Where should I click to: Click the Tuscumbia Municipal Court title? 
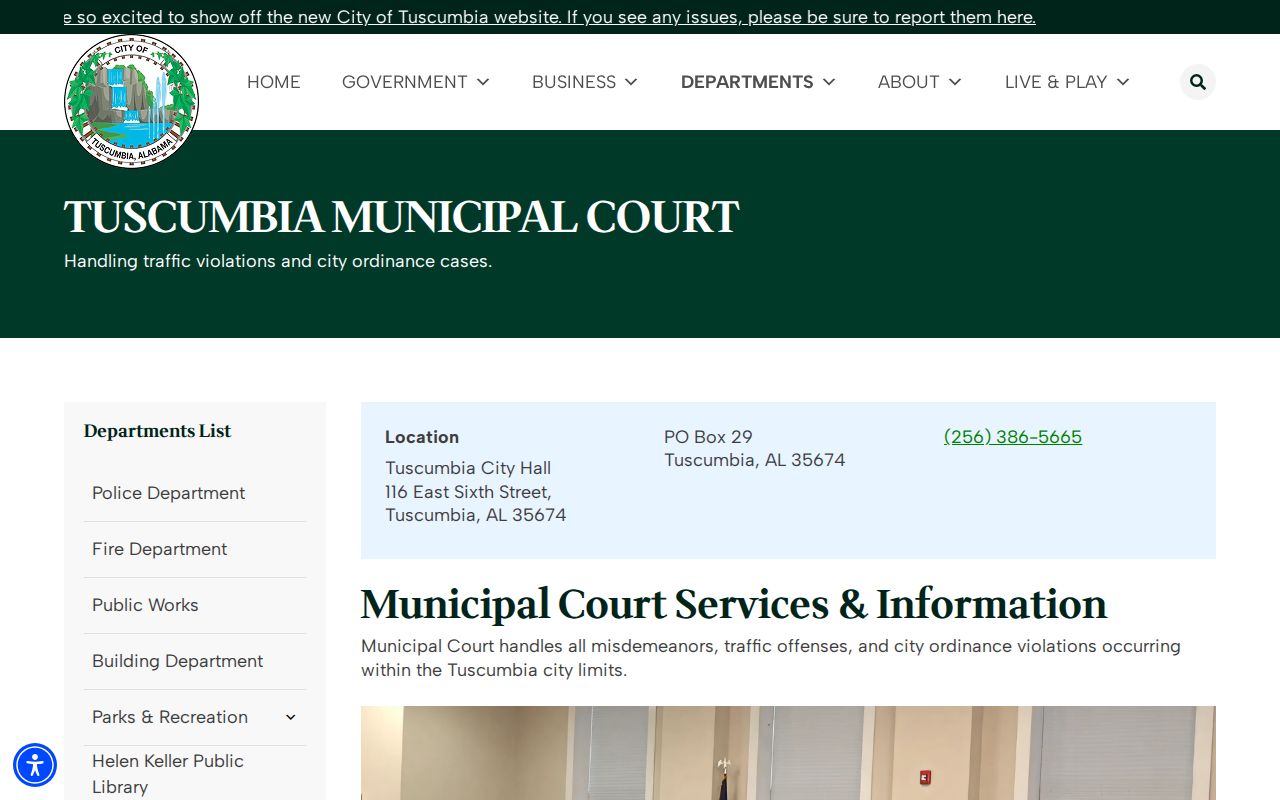click(x=401, y=217)
